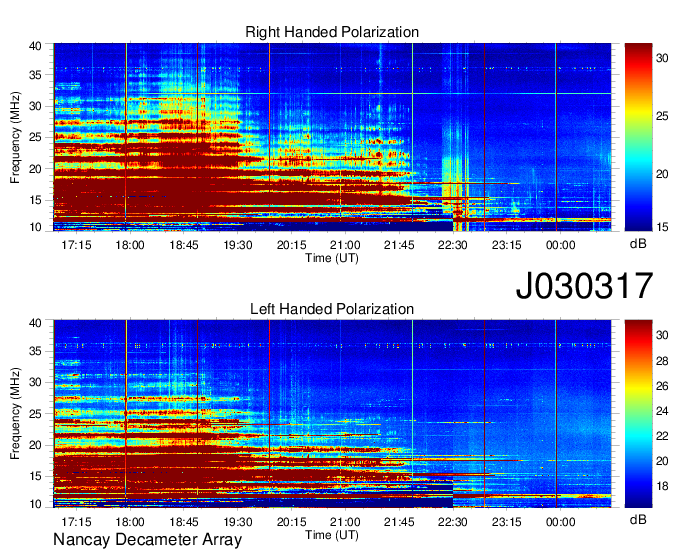Click the dB unit label of left-handed color bar

coord(638,519)
